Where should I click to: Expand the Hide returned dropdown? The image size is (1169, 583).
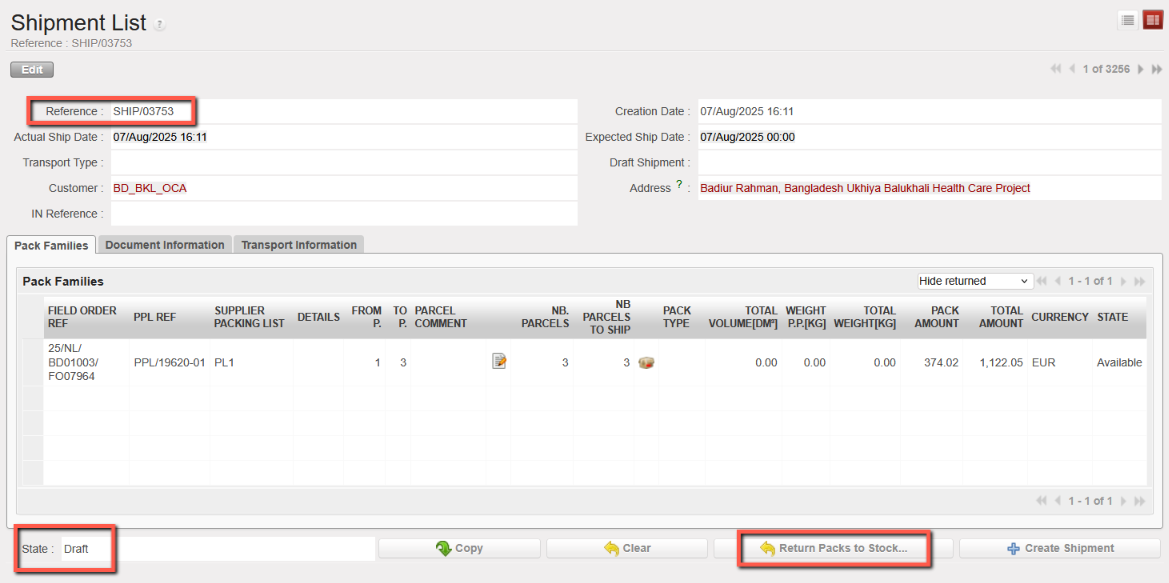(975, 281)
